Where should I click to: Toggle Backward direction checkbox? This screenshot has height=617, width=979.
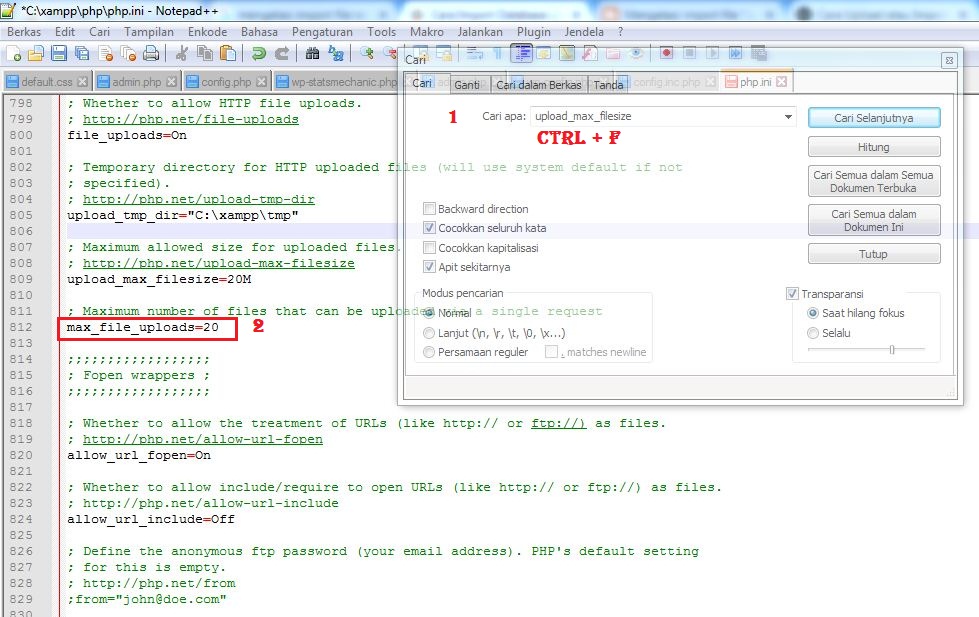click(x=429, y=209)
